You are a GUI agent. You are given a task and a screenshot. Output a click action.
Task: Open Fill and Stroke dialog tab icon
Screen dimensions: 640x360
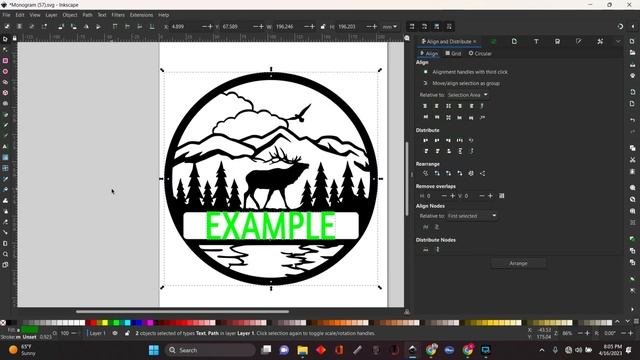578,41
